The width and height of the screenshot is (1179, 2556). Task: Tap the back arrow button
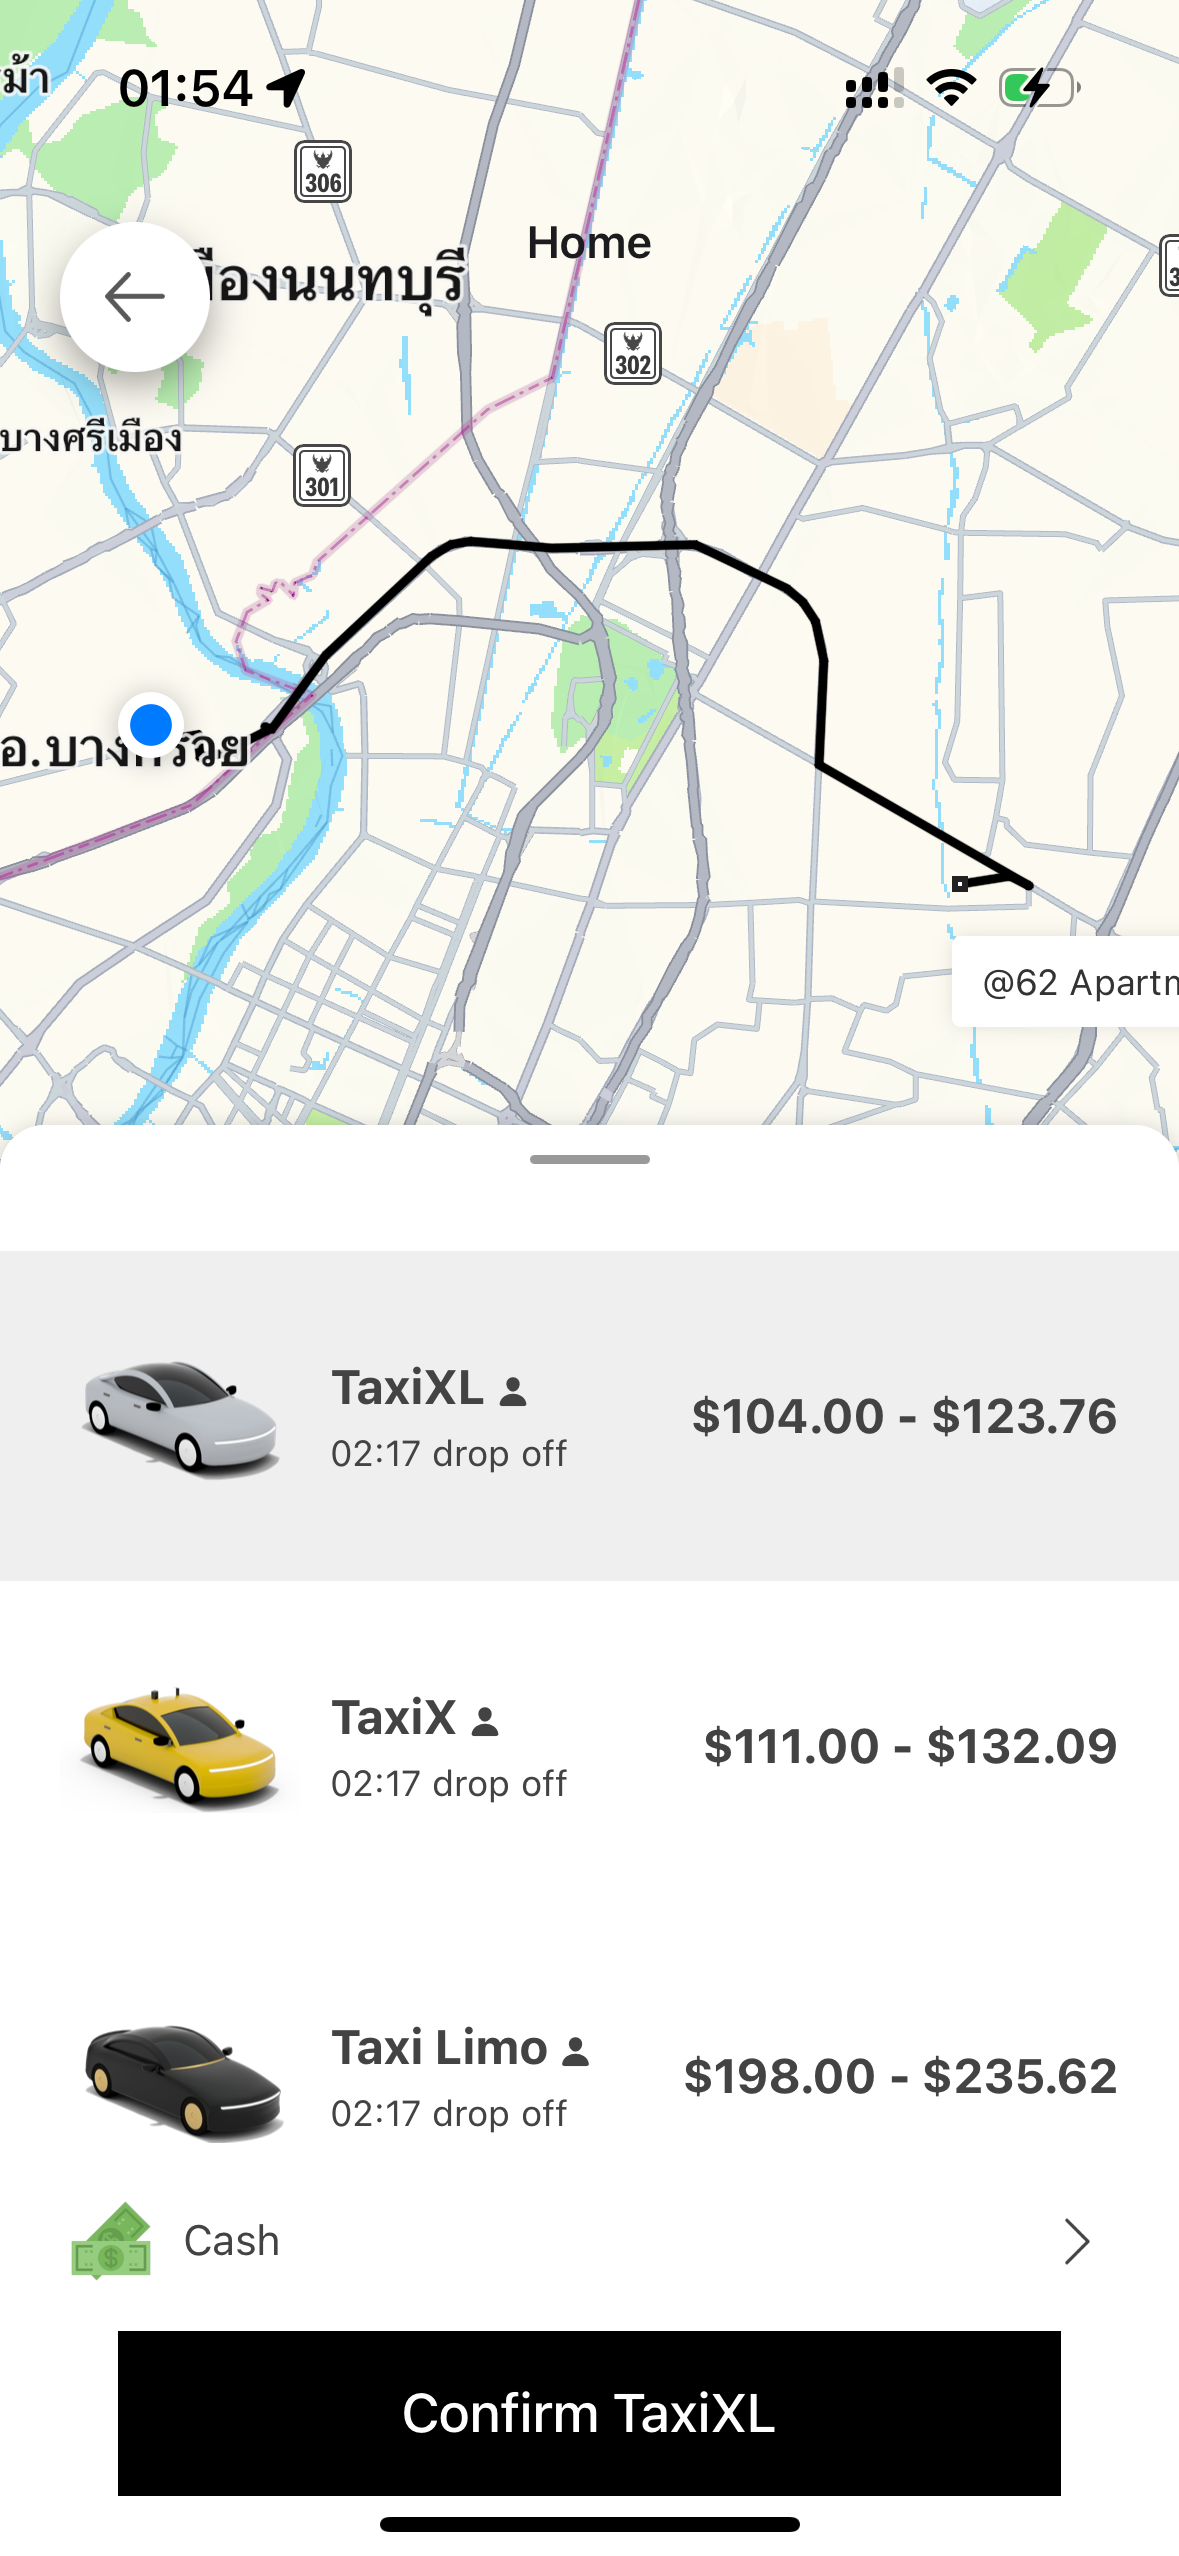pos(135,297)
